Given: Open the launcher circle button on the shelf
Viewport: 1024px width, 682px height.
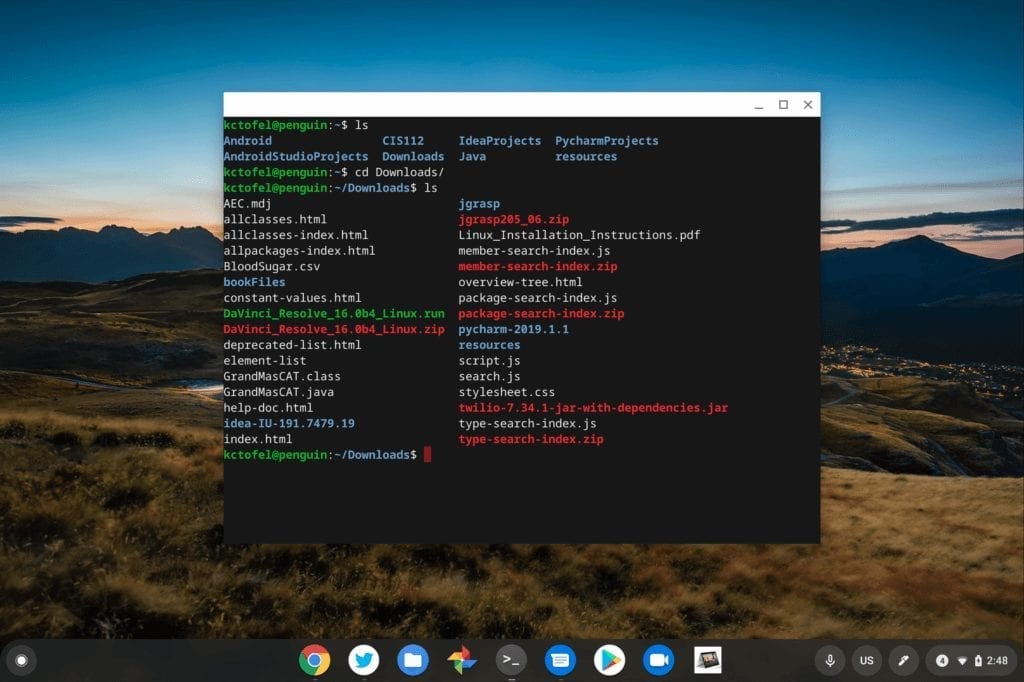Looking at the screenshot, I should pyautogui.click(x=21, y=660).
